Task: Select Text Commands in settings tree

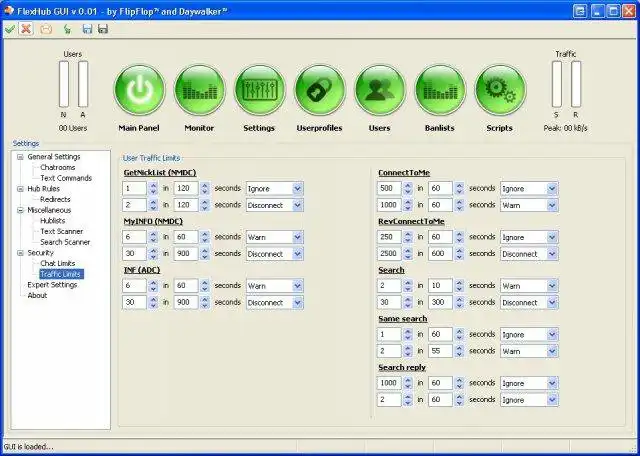Action: 66,178
